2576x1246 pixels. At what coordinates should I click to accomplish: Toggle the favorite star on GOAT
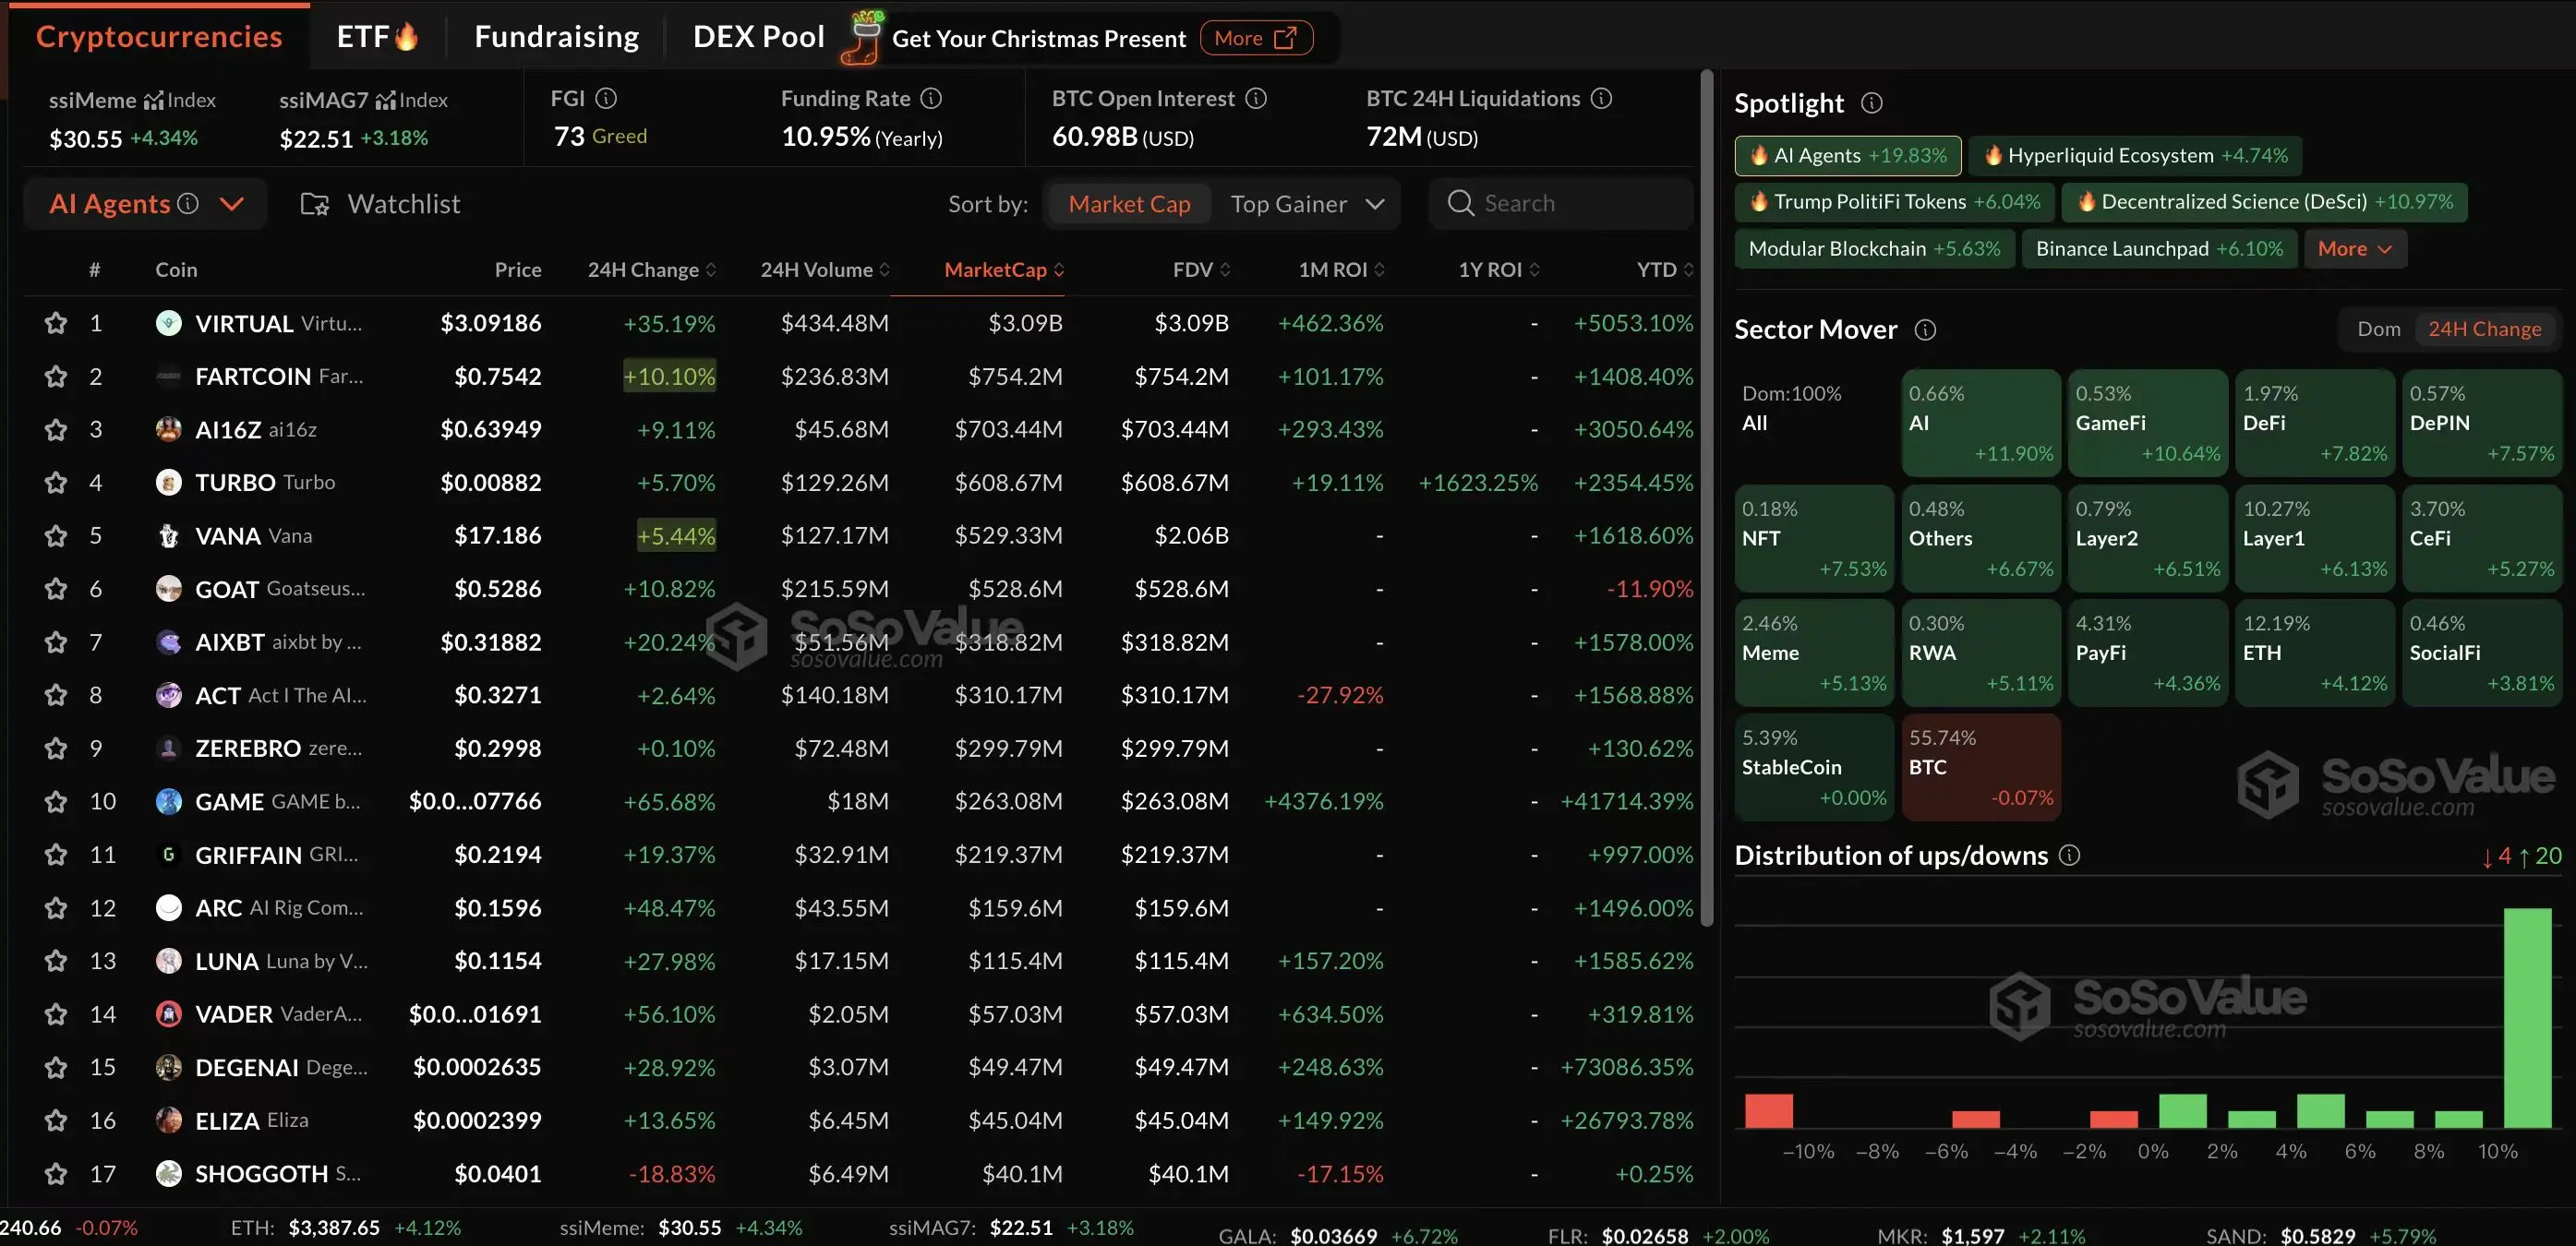click(55, 588)
